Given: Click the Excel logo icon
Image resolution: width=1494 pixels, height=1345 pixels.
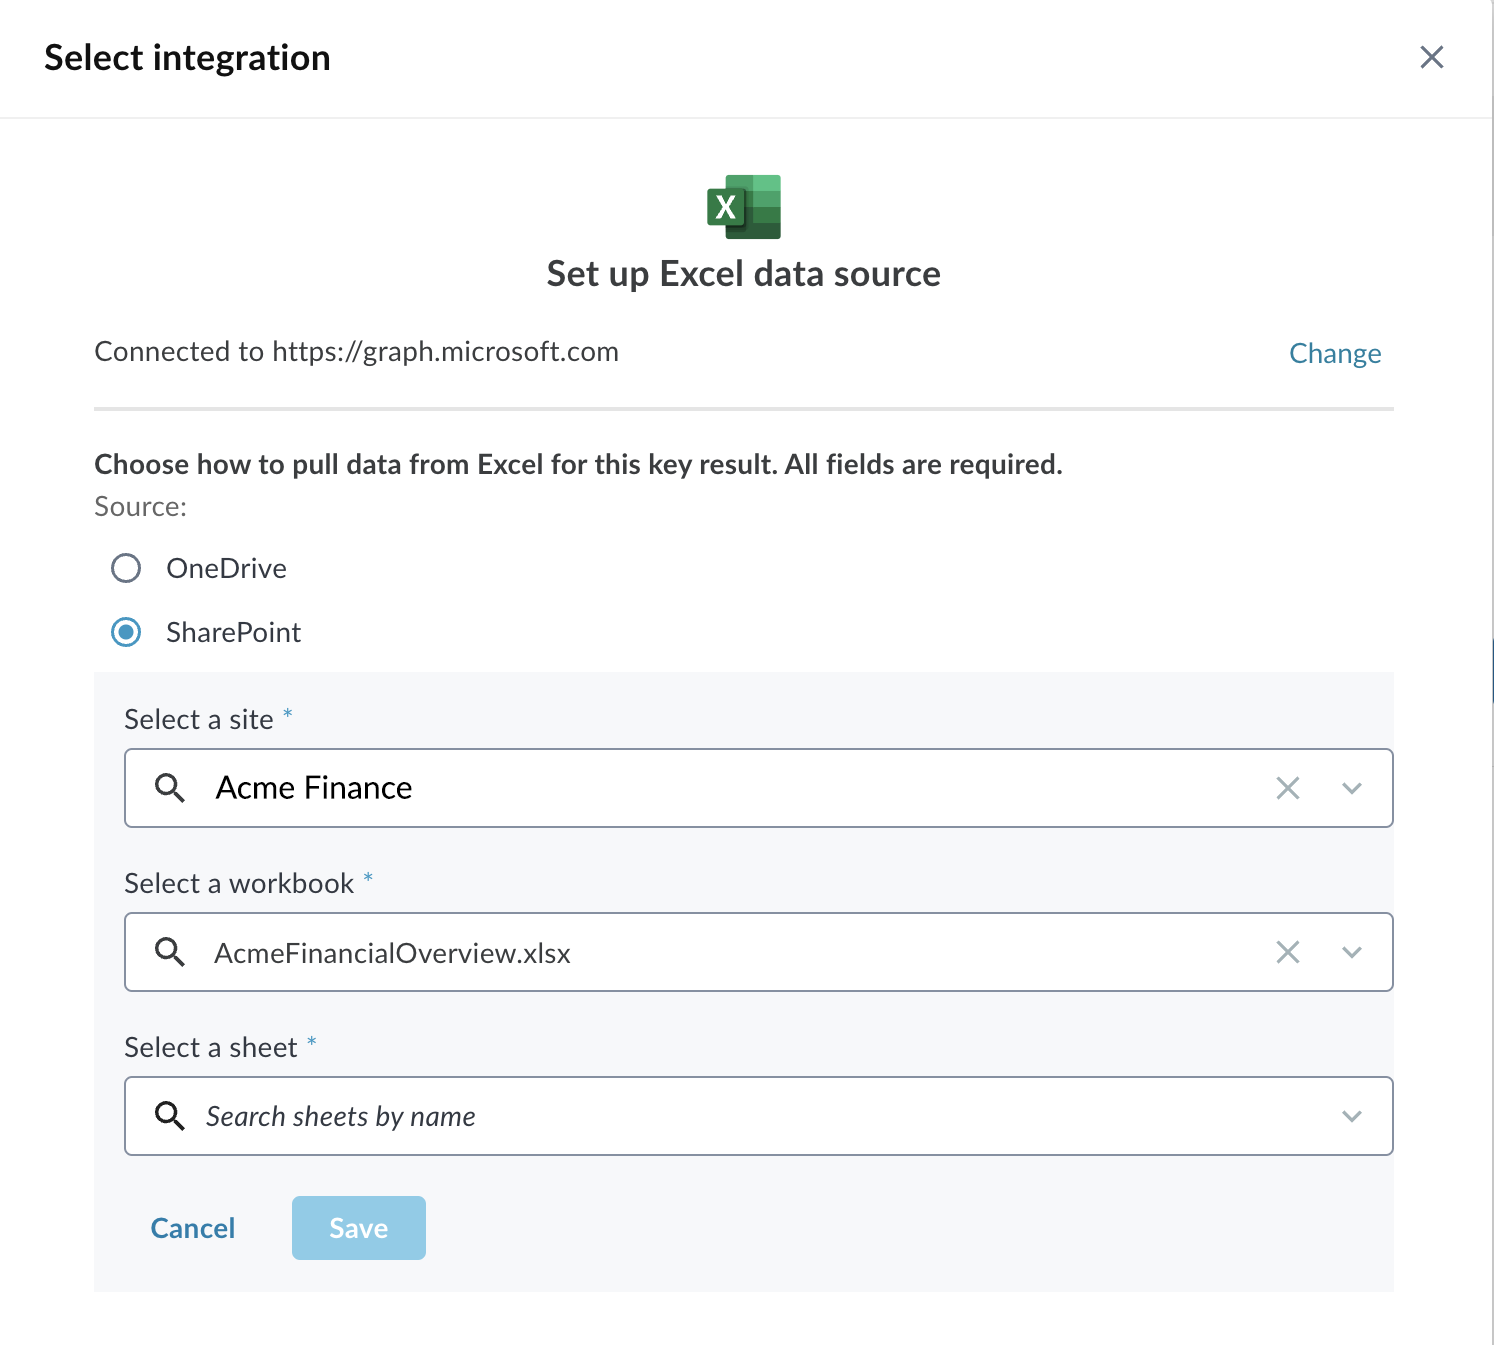Looking at the screenshot, I should pos(744,207).
